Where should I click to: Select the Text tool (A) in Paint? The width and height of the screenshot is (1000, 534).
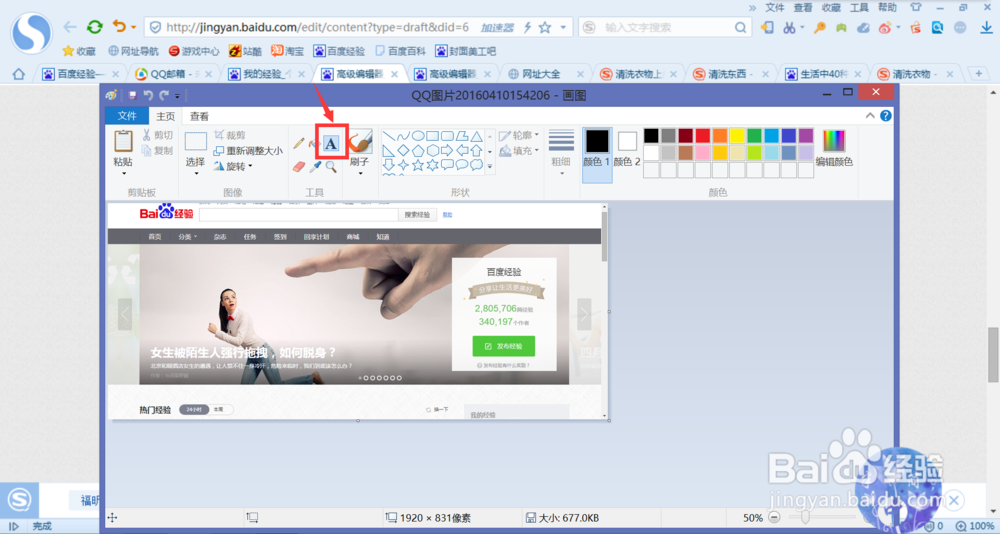[330, 144]
